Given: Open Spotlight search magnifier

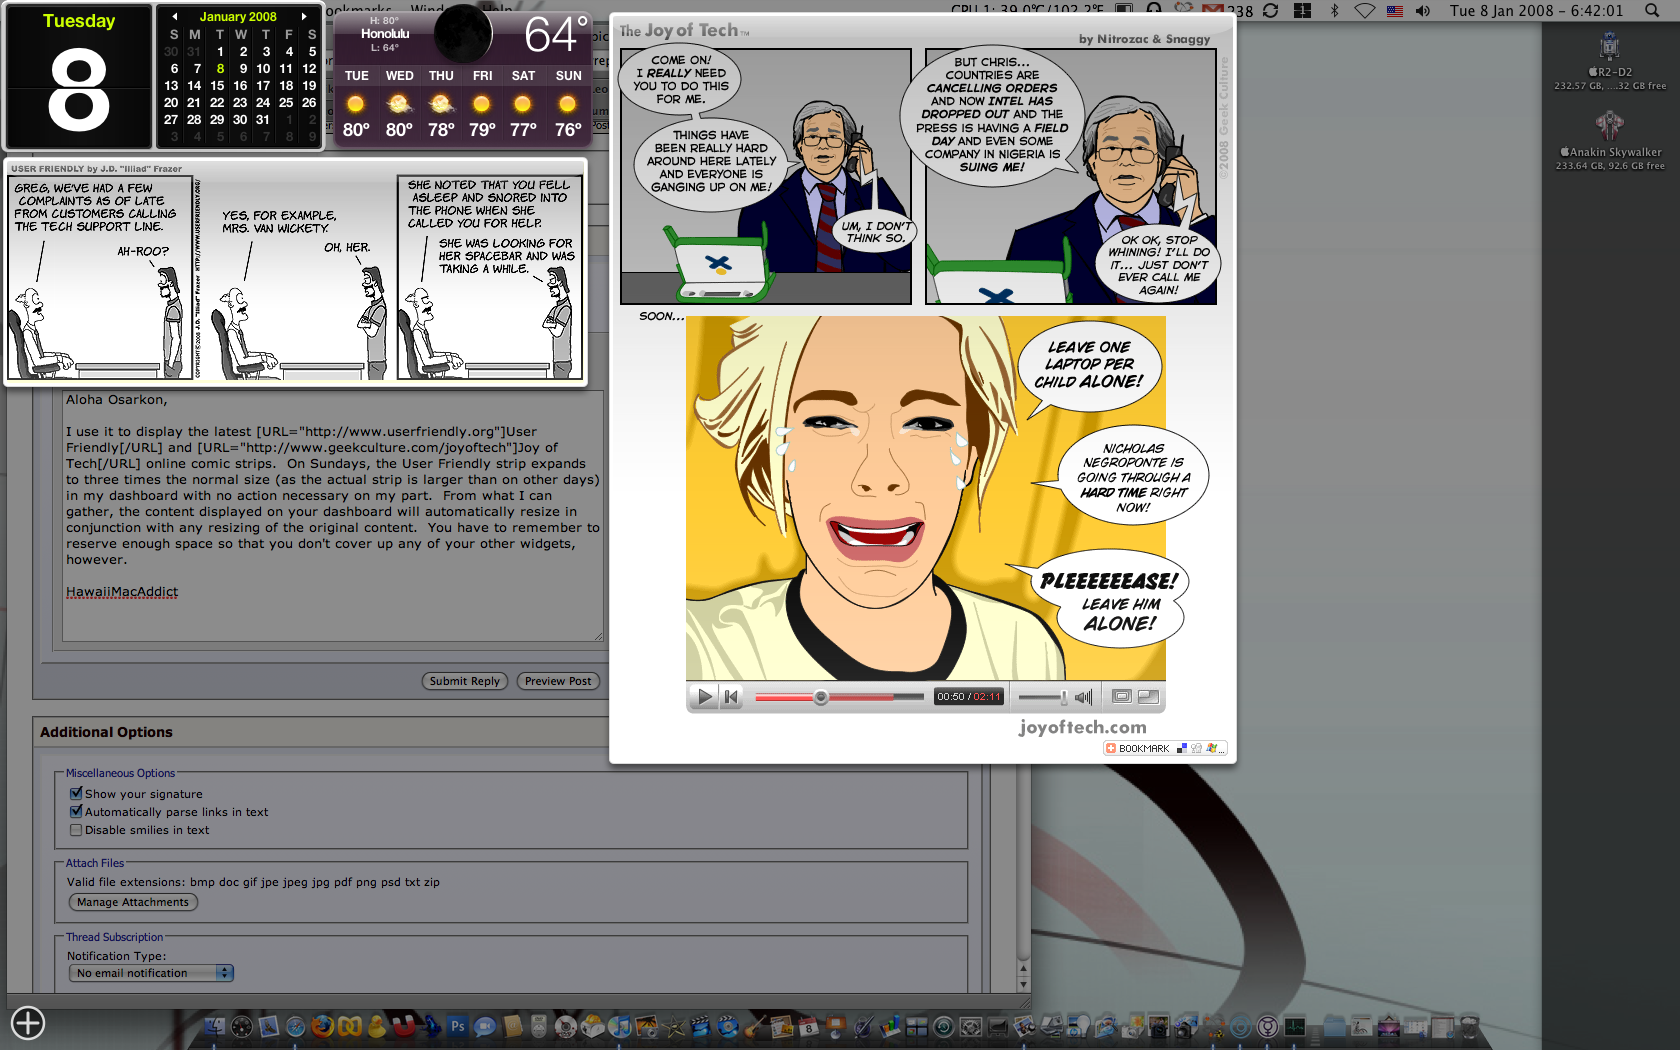Looking at the screenshot, I should 1652,10.
